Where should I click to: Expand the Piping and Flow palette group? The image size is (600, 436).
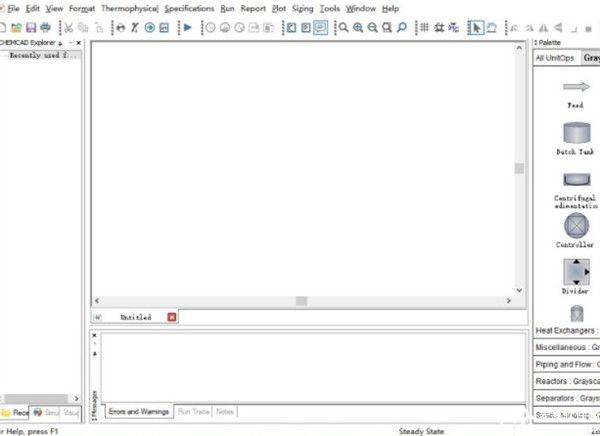566,364
